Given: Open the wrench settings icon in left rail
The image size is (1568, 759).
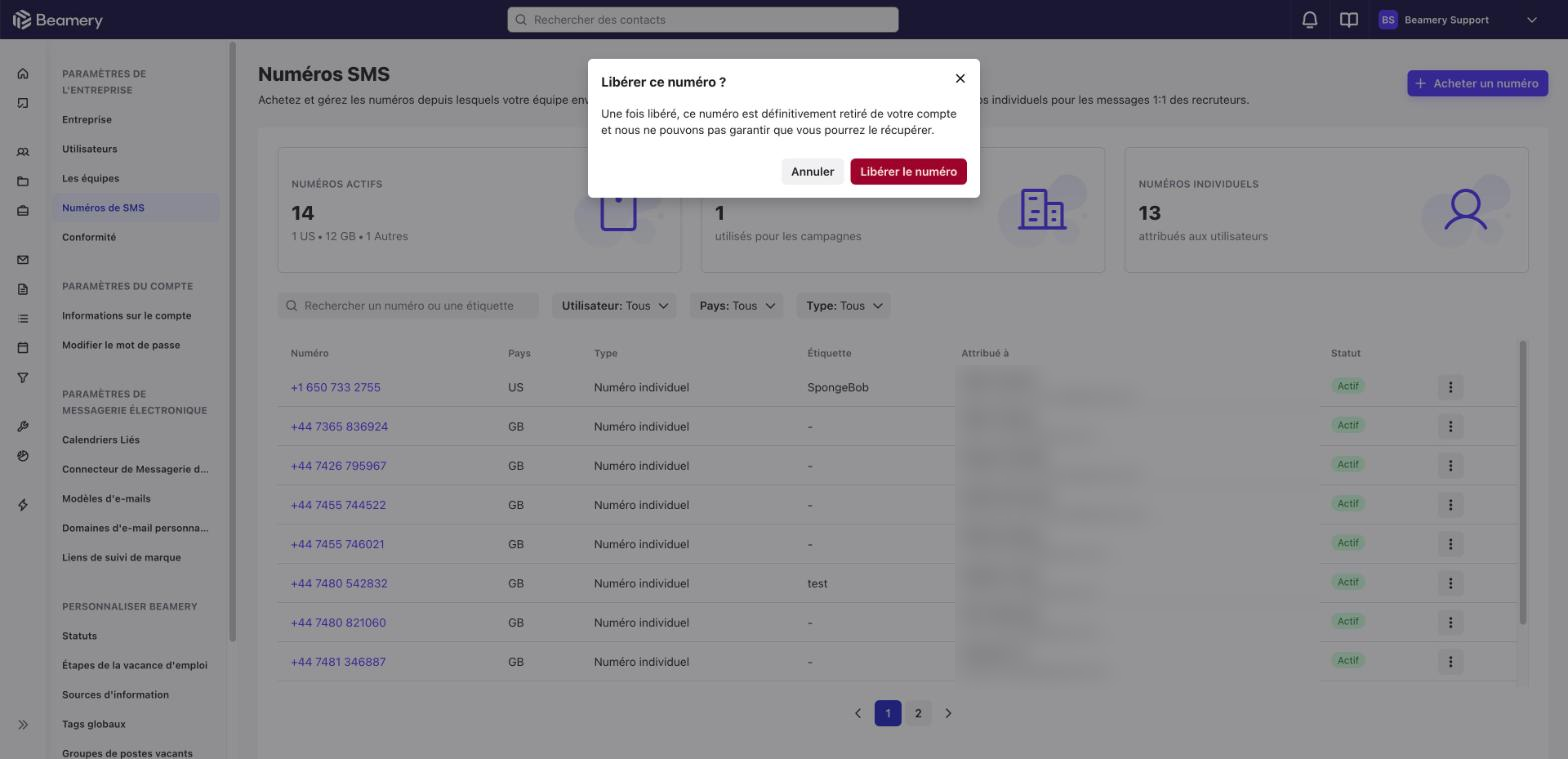Looking at the screenshot, I should 23,427.
